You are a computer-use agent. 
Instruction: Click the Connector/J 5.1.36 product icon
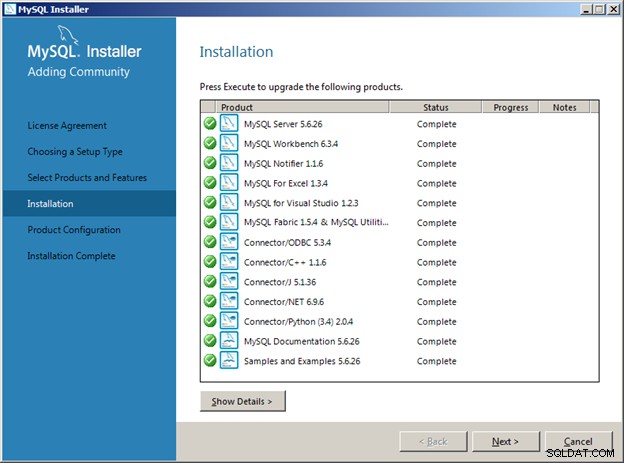pos(229,281)
